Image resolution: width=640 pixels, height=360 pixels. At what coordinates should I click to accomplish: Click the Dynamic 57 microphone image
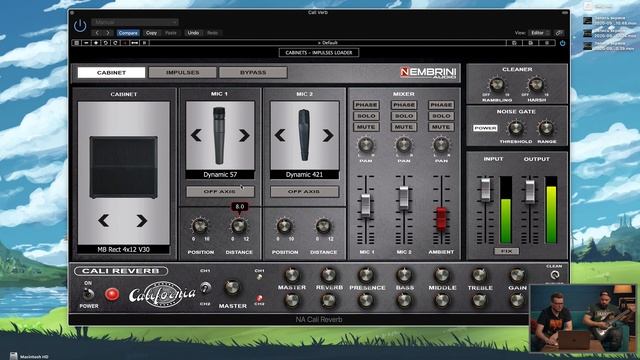click(220, 136)
